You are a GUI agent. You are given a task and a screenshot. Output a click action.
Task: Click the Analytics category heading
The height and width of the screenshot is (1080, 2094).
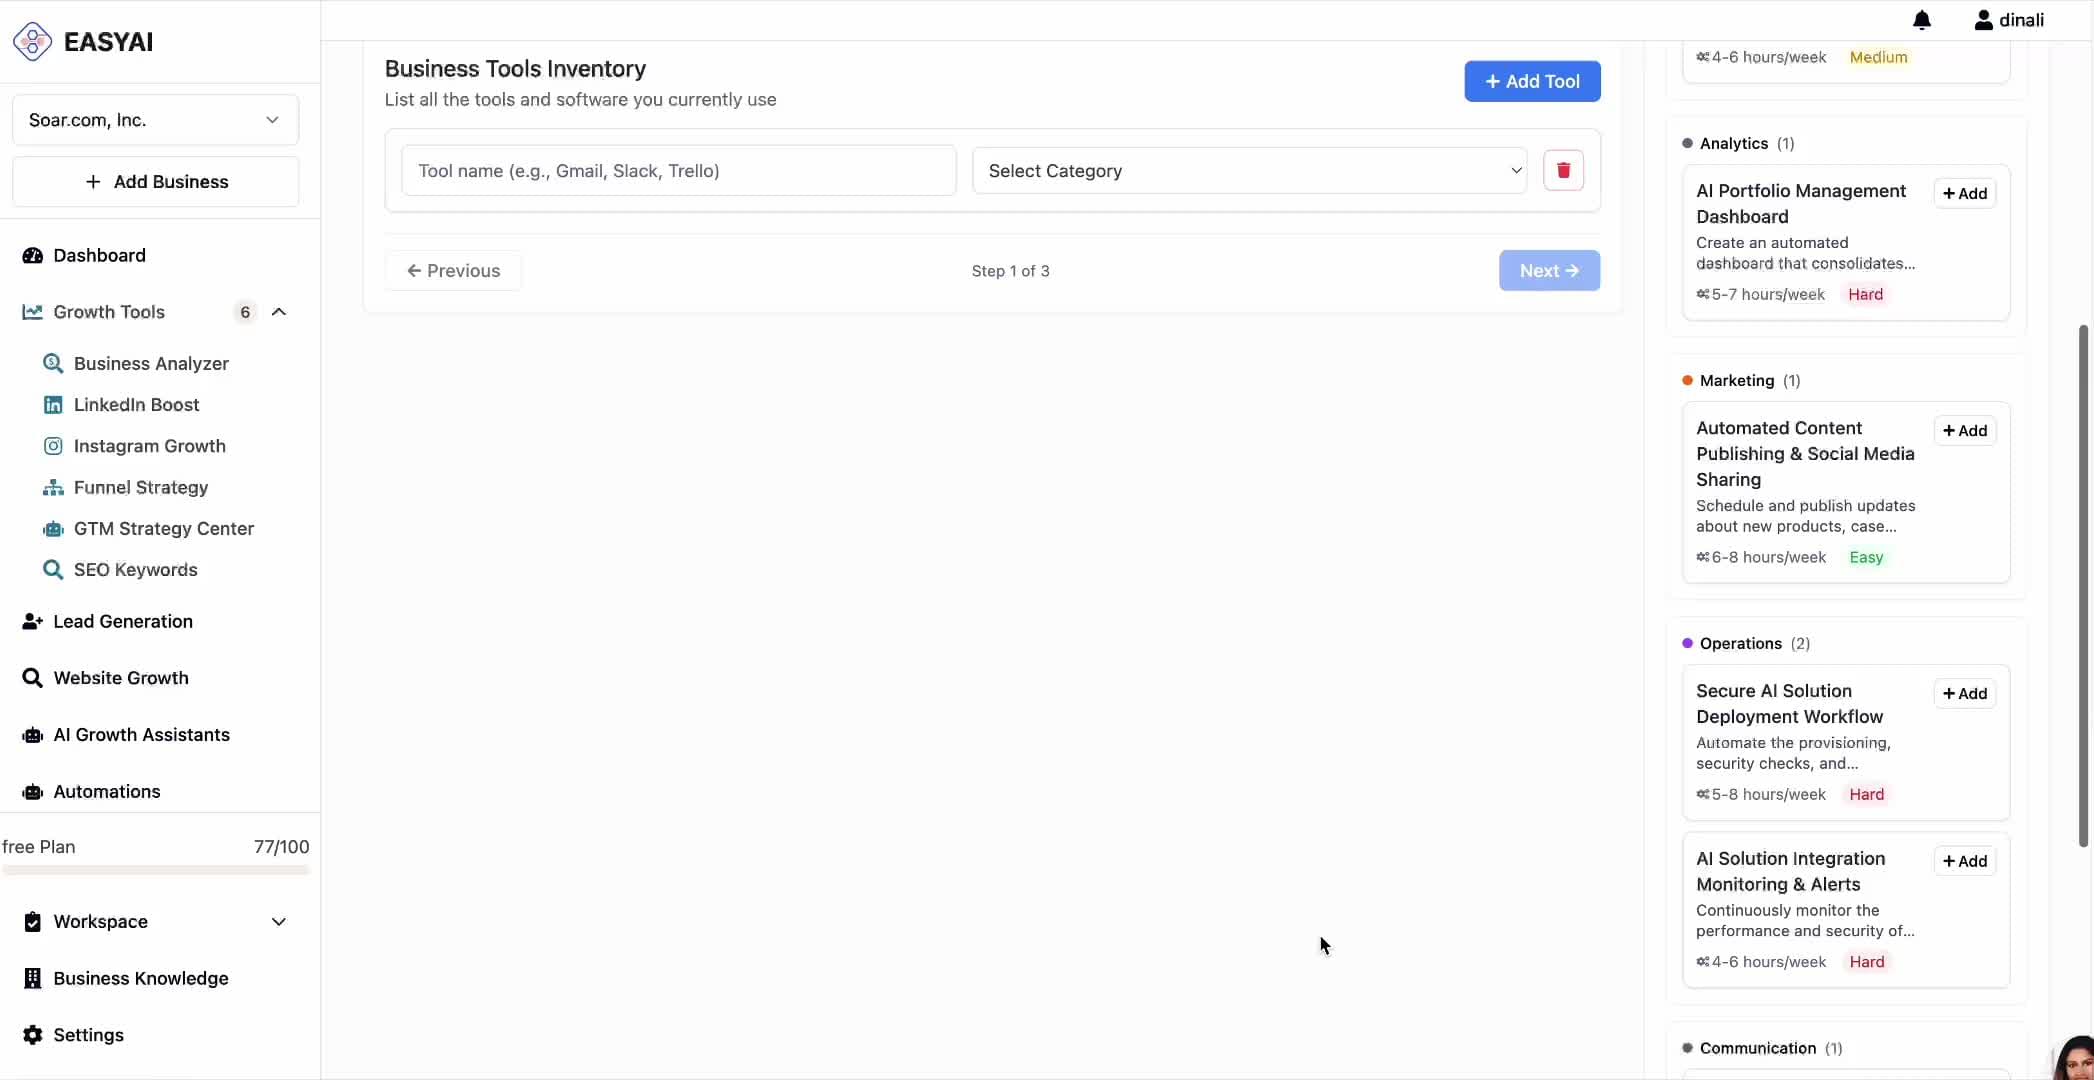1733,143
